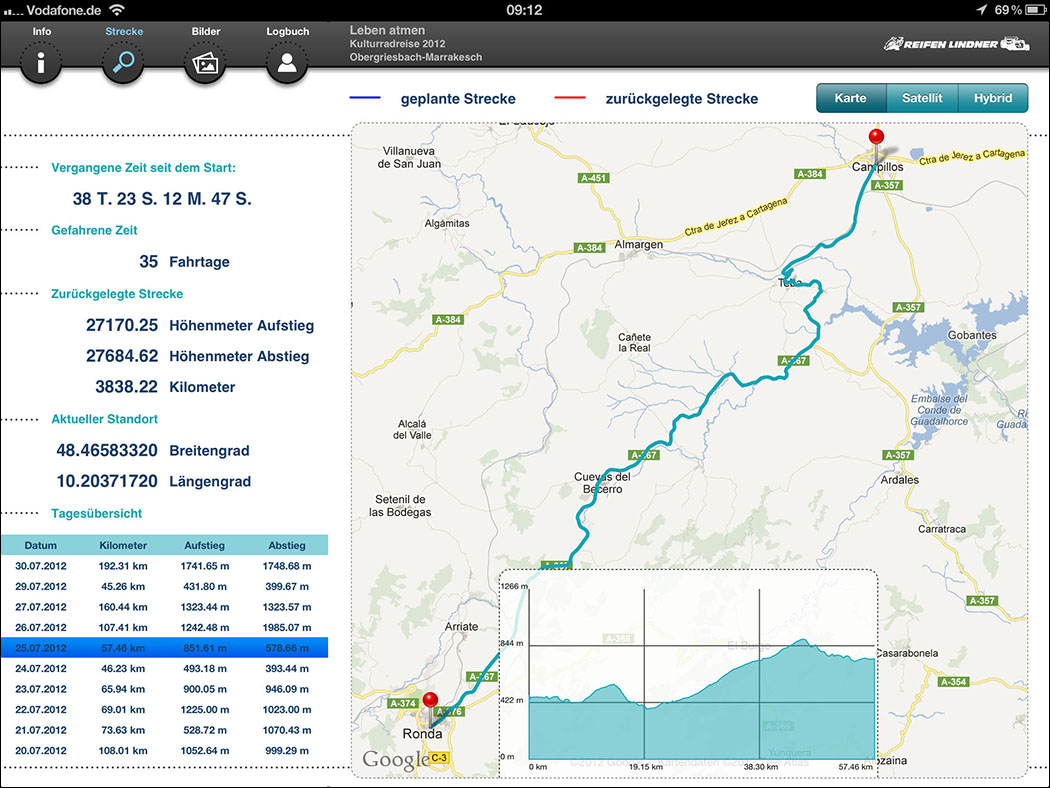Switch map to Hybrid view
The image size is (1050, 788).
(993, 98)
